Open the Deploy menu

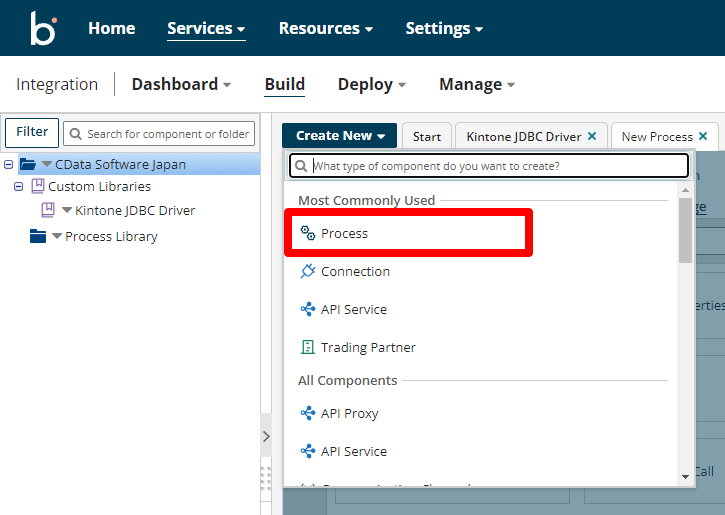pyautogui.click(x=371, y=84)
